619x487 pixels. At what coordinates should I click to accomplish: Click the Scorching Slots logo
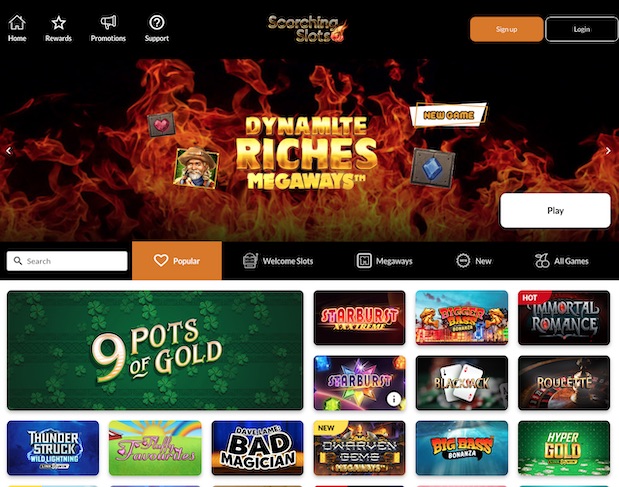tap(308, 28)
